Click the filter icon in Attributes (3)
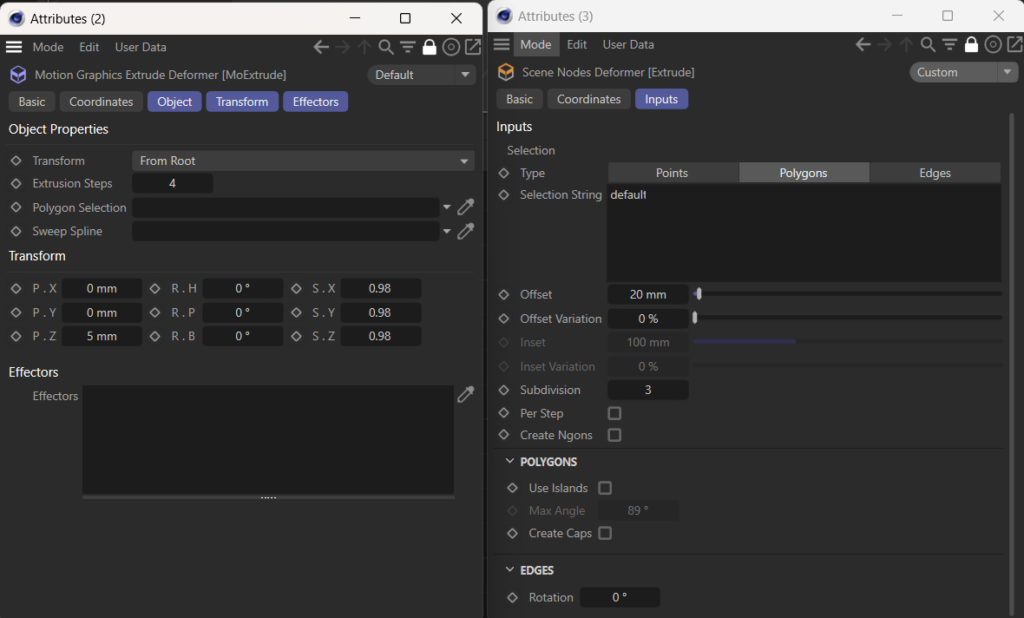Image resolution: width=1024 pixels, height=618 pixels. [x=948, y=44]
